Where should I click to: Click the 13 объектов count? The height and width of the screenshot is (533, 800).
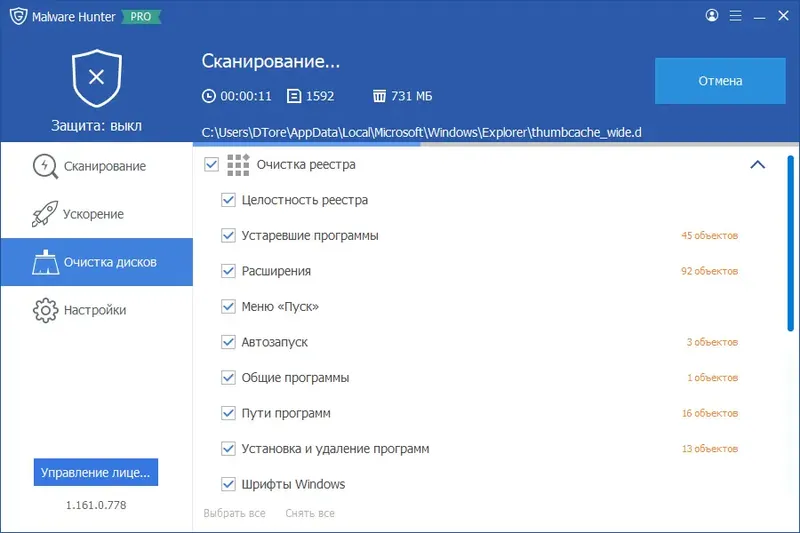coord(710,449)
